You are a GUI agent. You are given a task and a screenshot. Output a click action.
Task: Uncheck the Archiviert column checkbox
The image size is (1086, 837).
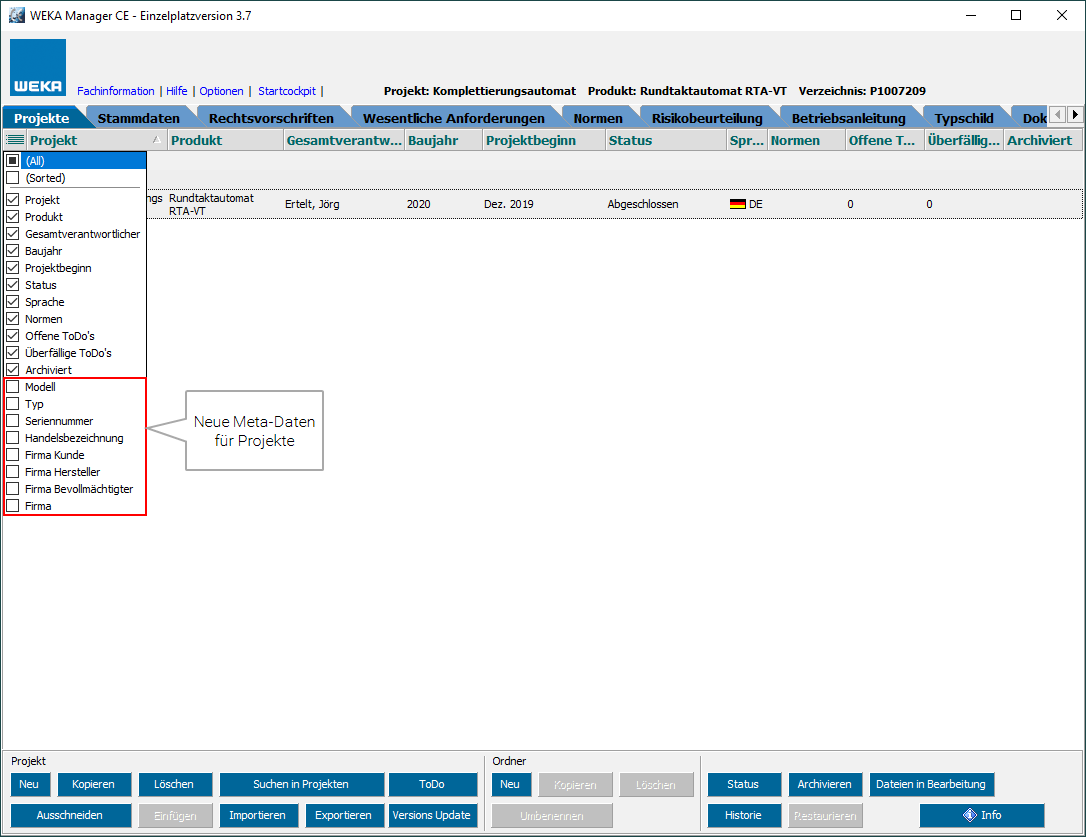pyautogui.click(x=13, y=370)
